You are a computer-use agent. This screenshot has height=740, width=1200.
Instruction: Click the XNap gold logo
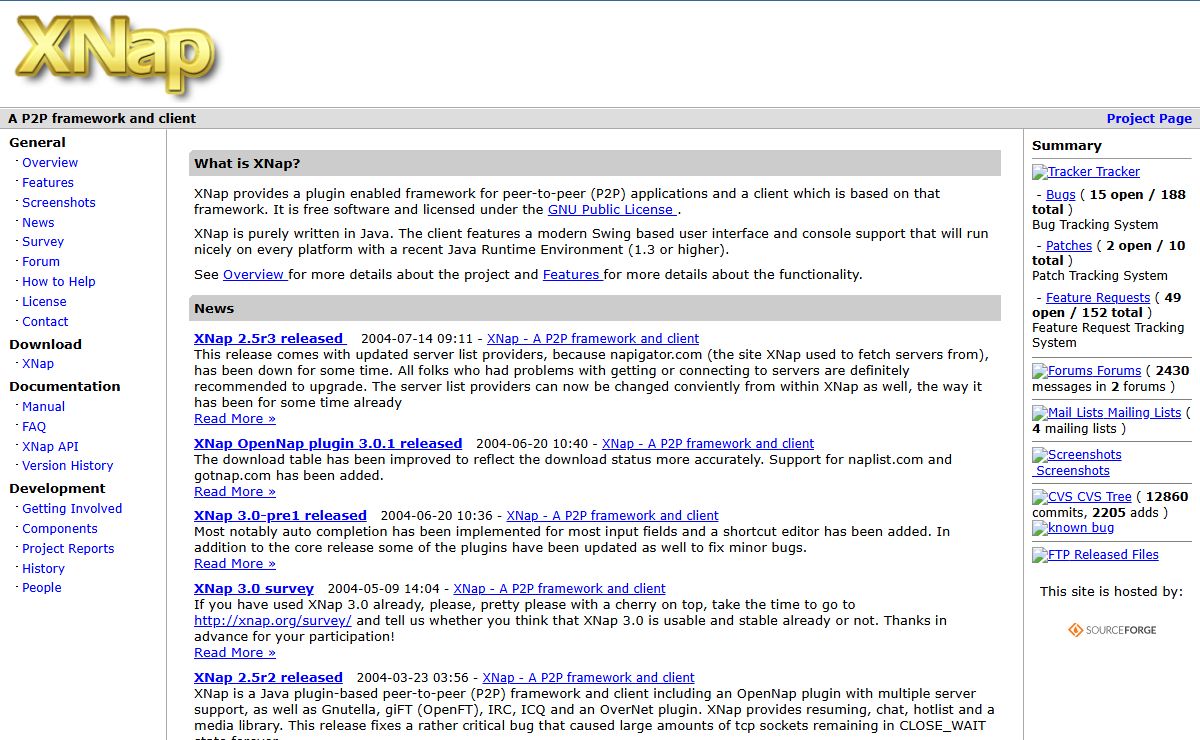[116, 54]
